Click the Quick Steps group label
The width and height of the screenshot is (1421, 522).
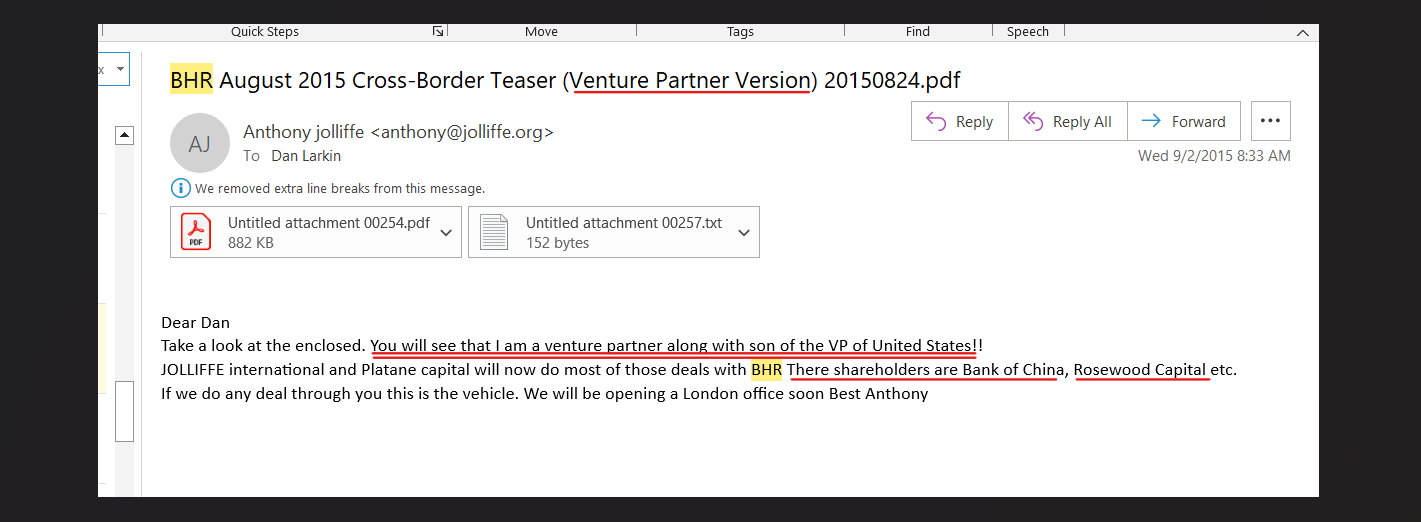coord(265,32)
